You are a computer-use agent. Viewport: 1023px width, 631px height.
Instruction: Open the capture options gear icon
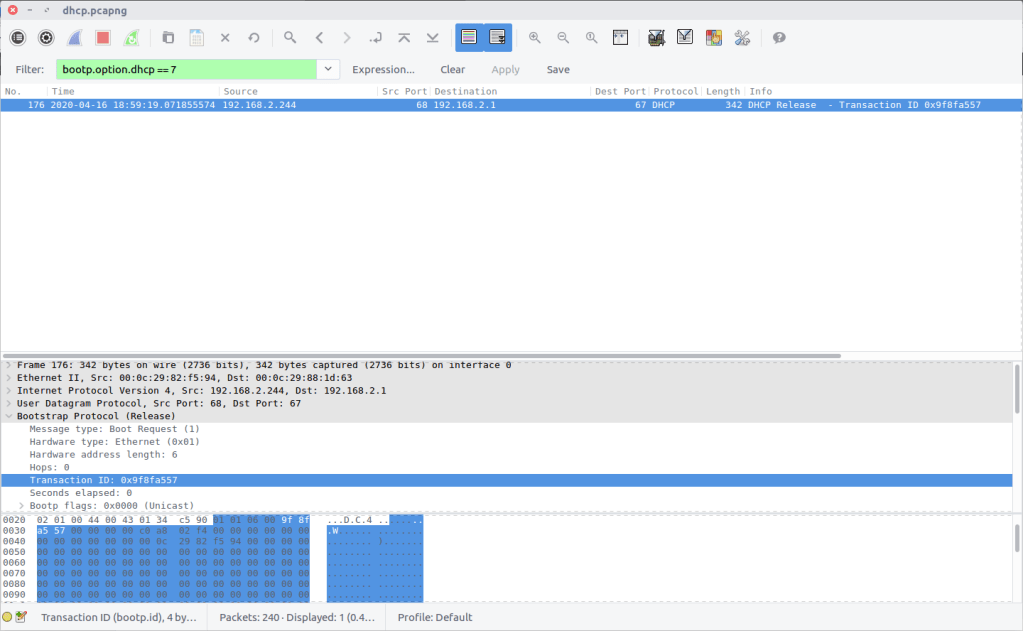point(46,38)
